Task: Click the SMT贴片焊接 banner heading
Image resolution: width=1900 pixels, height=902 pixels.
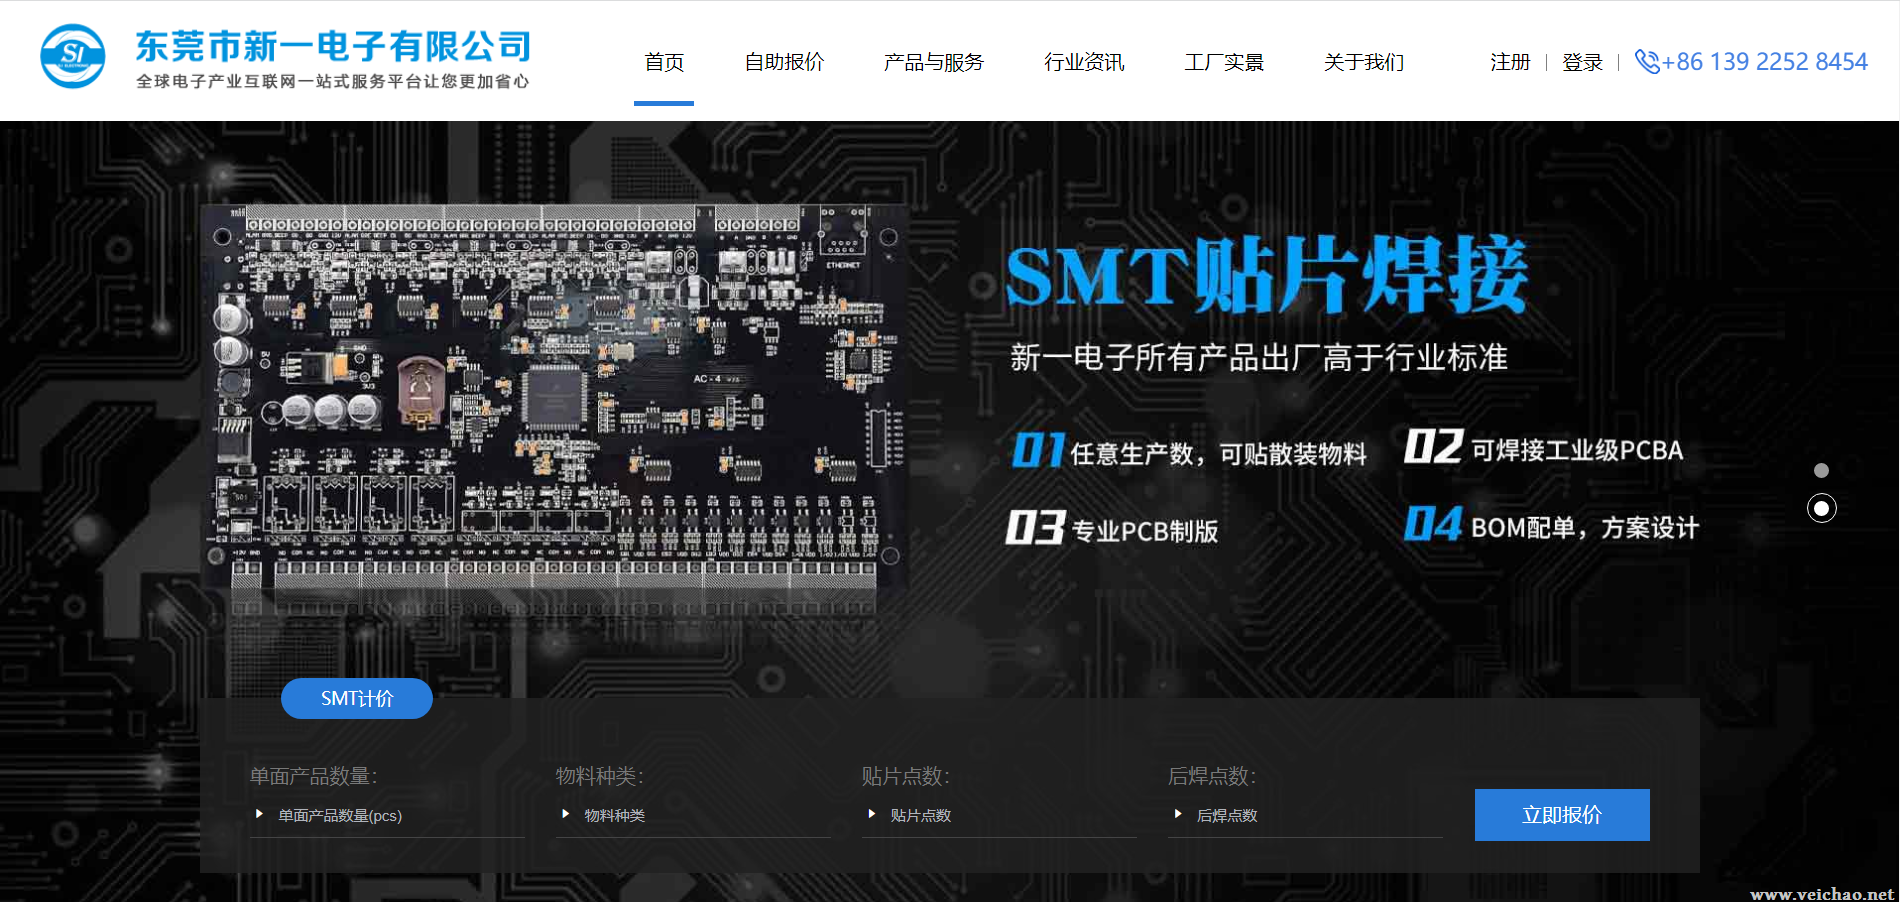Action: click(x=1266, y=275)
